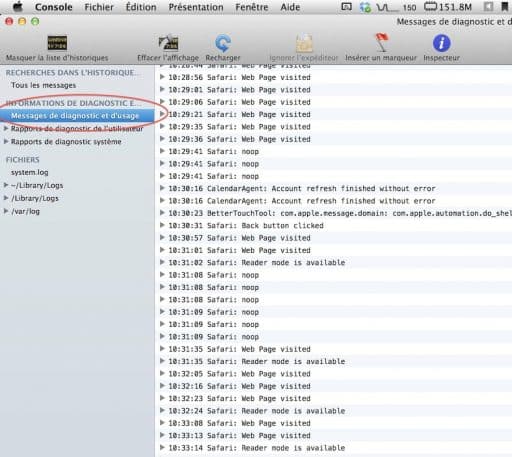The height and width of the screenshot is (457, 512).
Task: Expand Rapports de diagnostic système triangle
Action: tap(6, 141)
